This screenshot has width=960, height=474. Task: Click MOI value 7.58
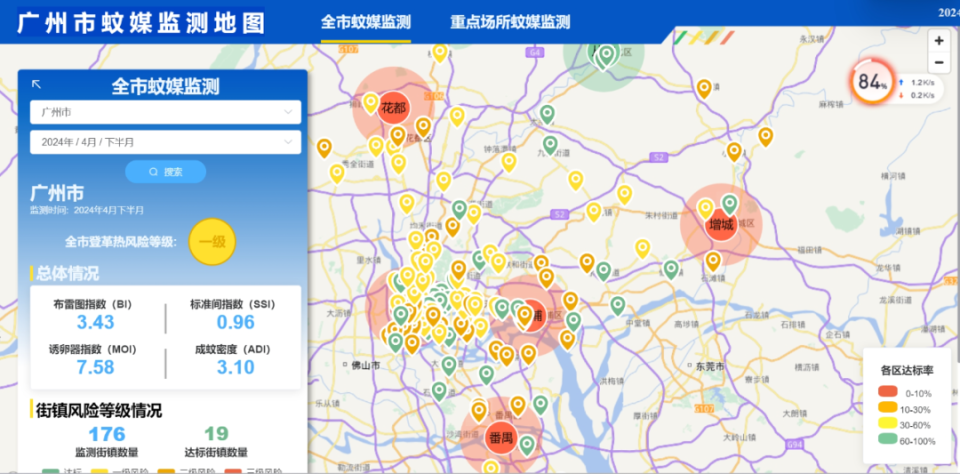coord(96,367)
